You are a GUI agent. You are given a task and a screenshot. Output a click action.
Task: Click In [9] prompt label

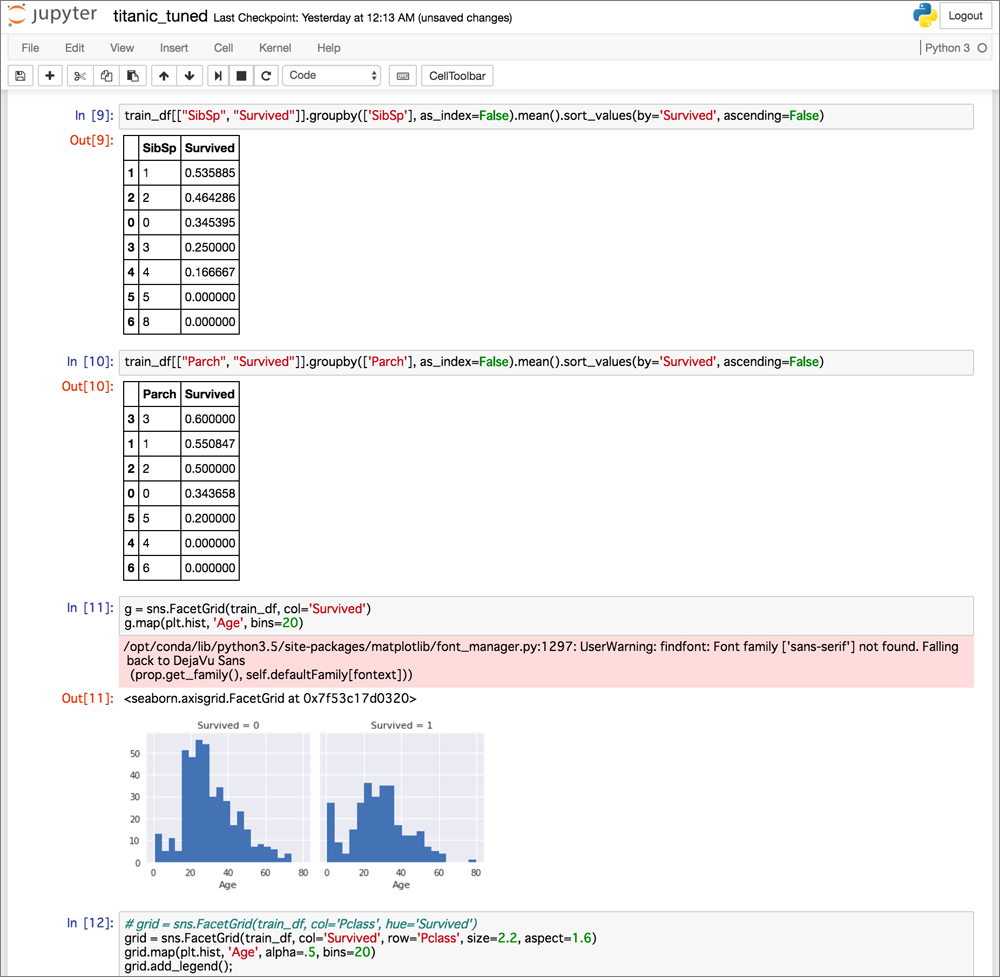(x=94, y=115)
